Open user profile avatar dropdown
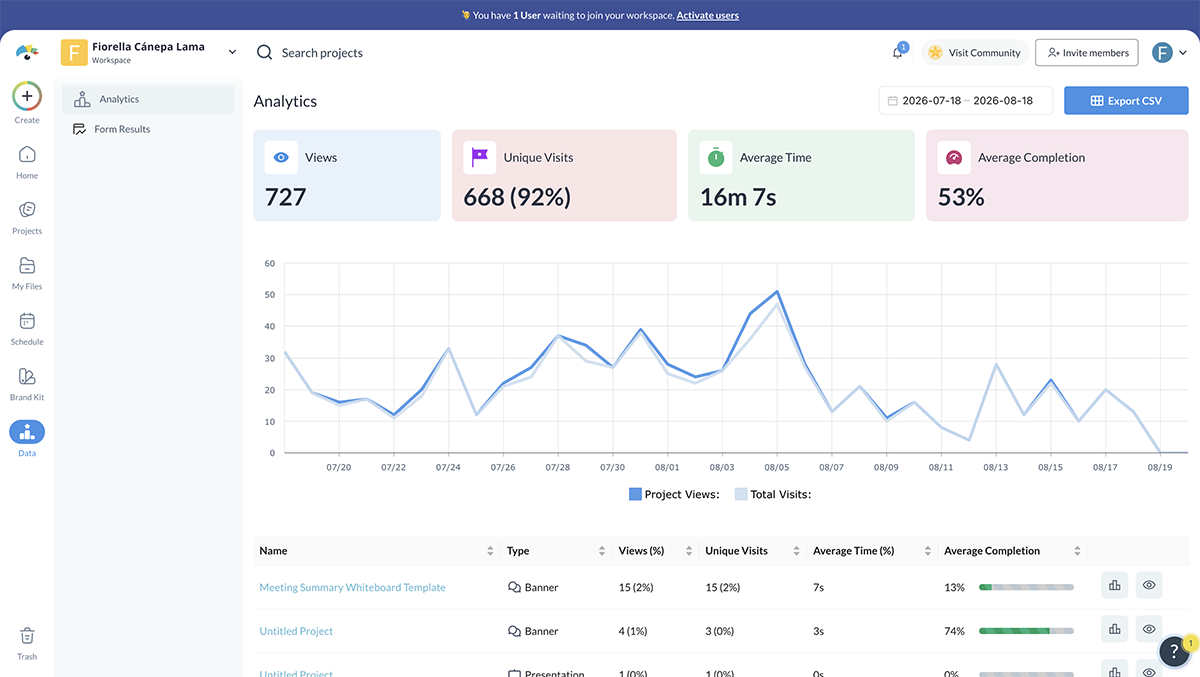This screenshot has width=1200, height=677. point(1169,53)
